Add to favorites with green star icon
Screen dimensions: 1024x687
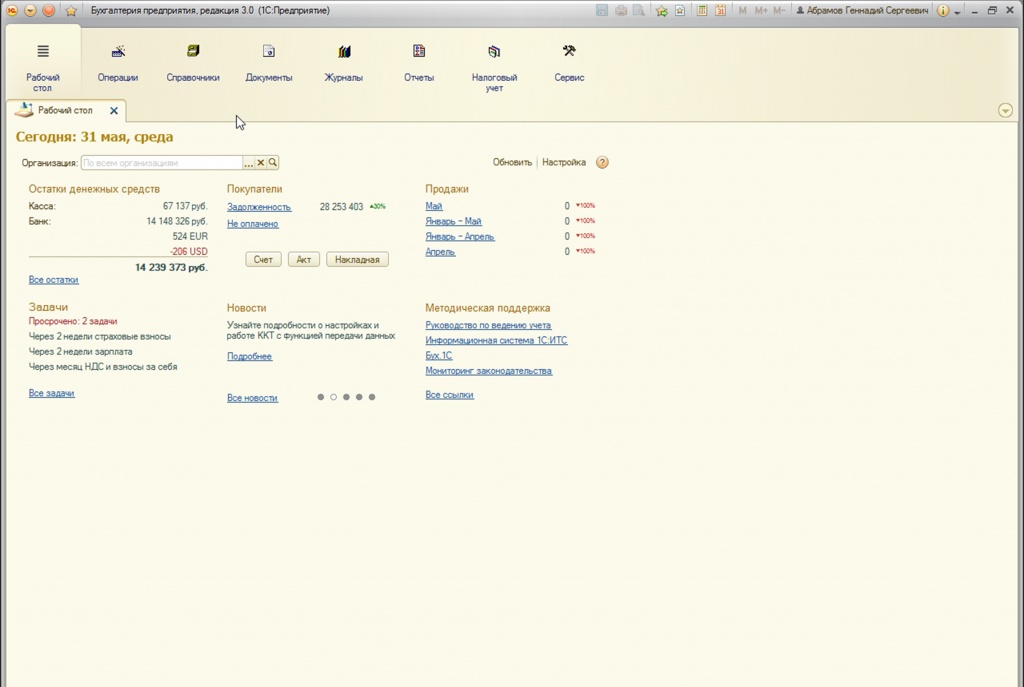(662, 10)
